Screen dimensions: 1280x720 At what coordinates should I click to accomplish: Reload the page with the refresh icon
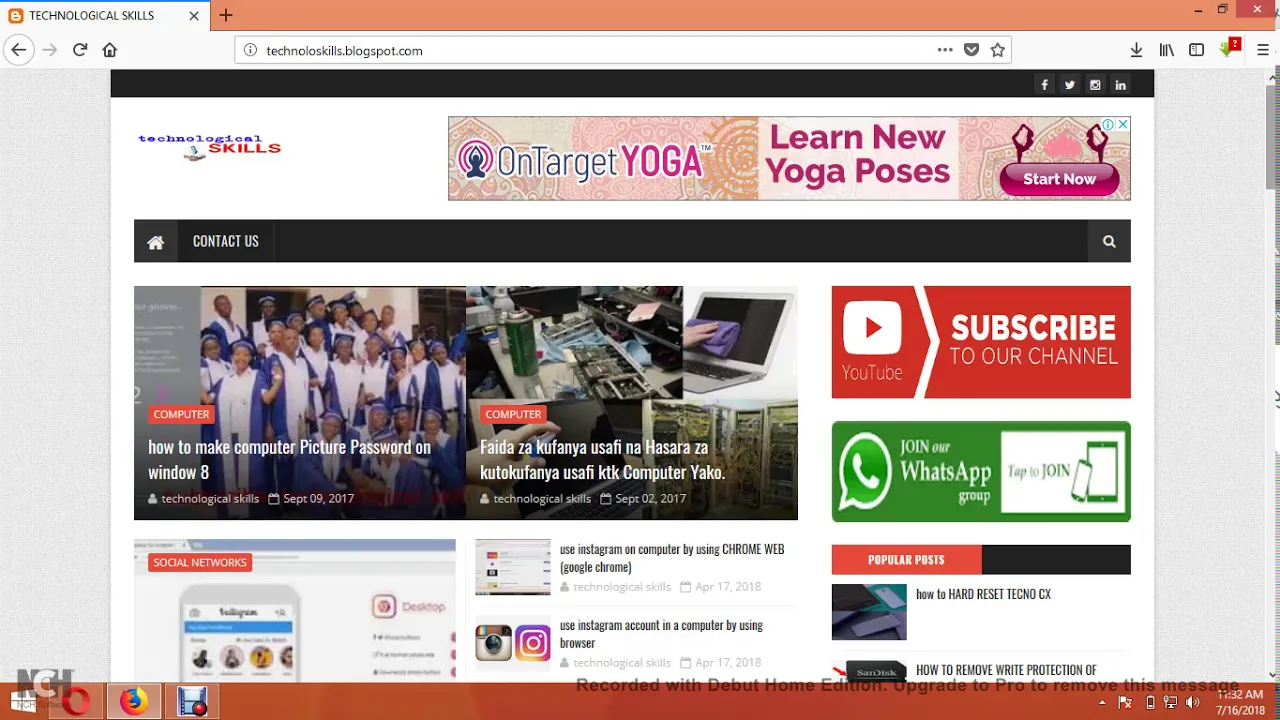[80, 50]
